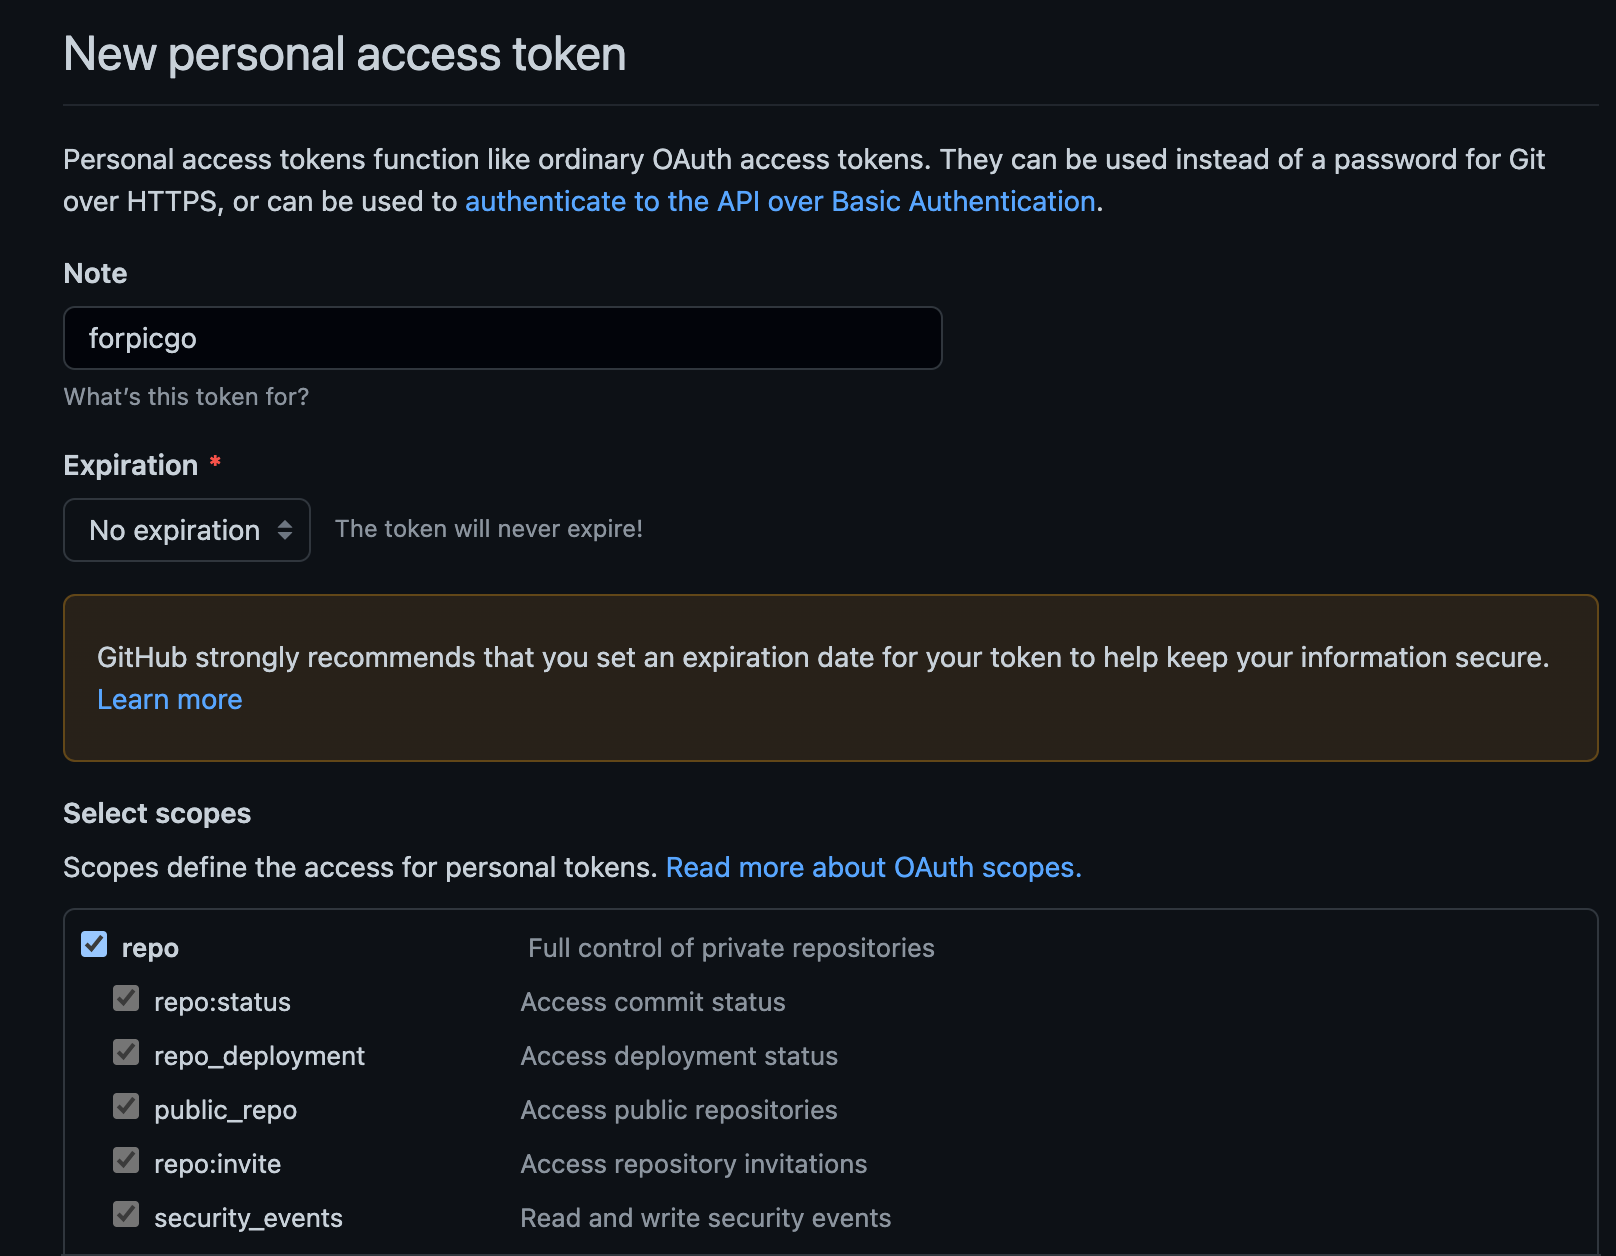1616x1256 pixels.
Task: Click the Expiration field label
Action: (x=131, y=465)
